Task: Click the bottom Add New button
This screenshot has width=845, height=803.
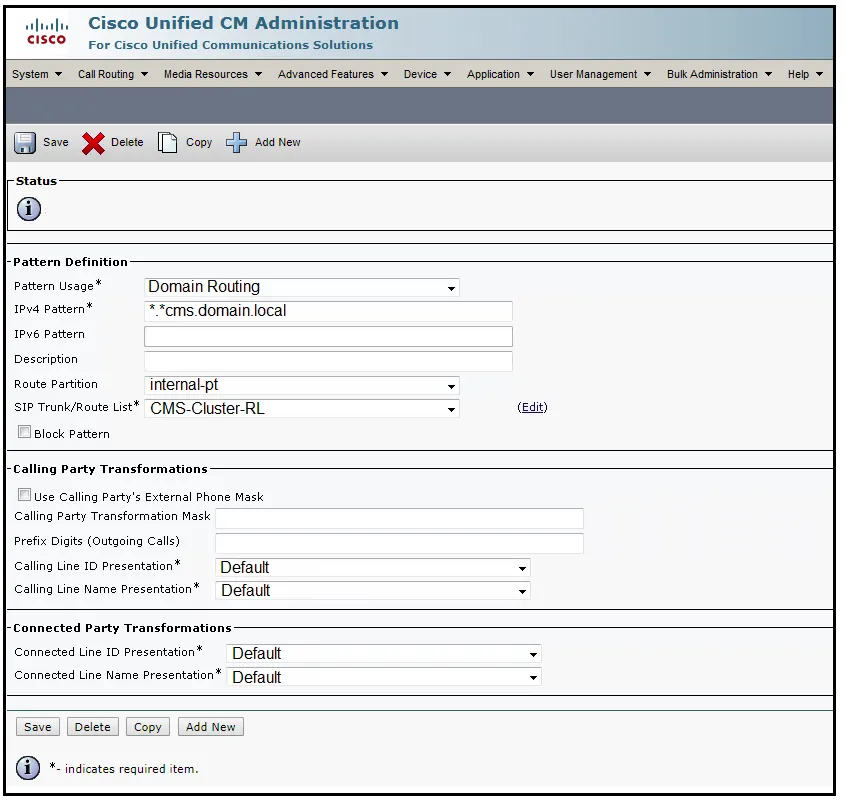Action: click(211, 727)
